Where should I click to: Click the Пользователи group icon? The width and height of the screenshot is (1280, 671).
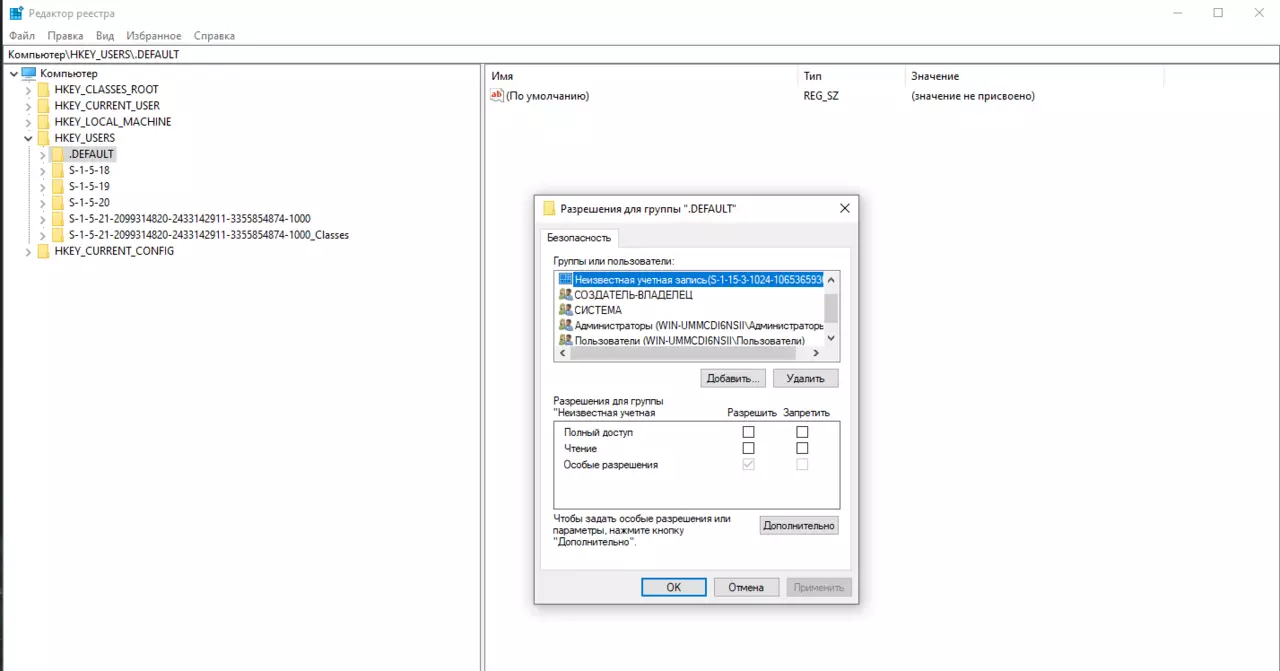(x=565, y=340)
